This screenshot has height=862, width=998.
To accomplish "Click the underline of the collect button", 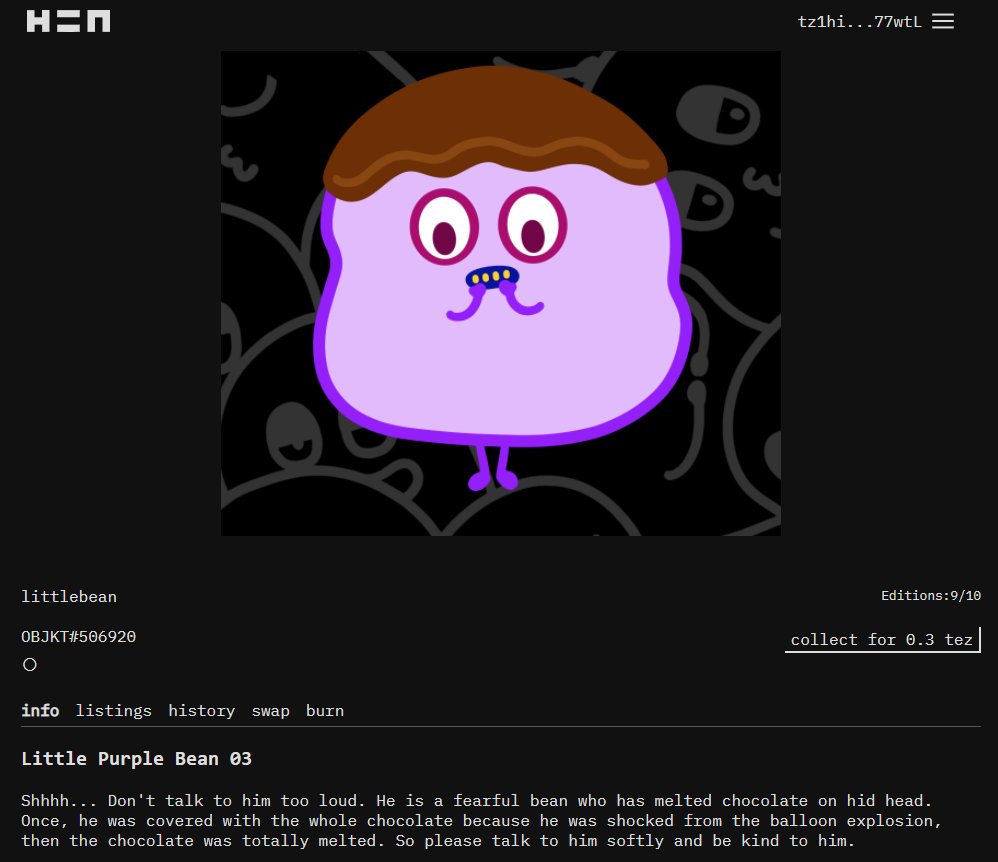I will pyautogui.click(x=882, y=651).
